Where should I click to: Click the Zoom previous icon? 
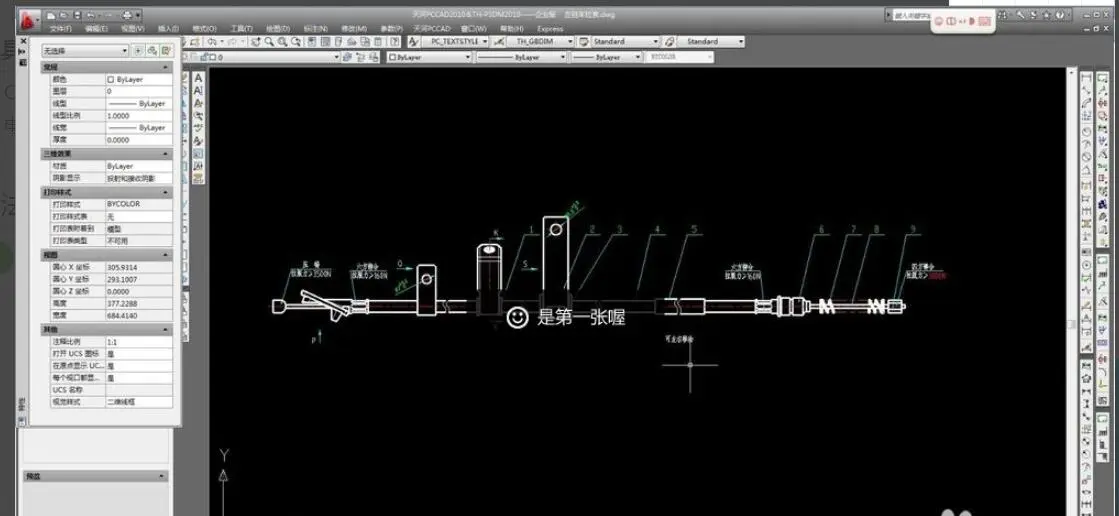click(x=295, y=42)
